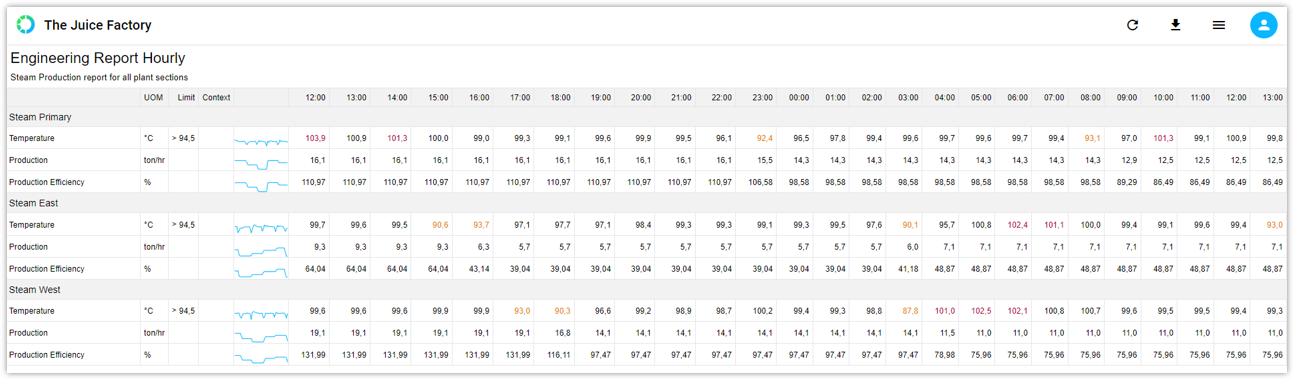Open the user profile avatar
The height and width of the screenshot is (380, 1294).
pyautogui.click(x=1263, y=25)
